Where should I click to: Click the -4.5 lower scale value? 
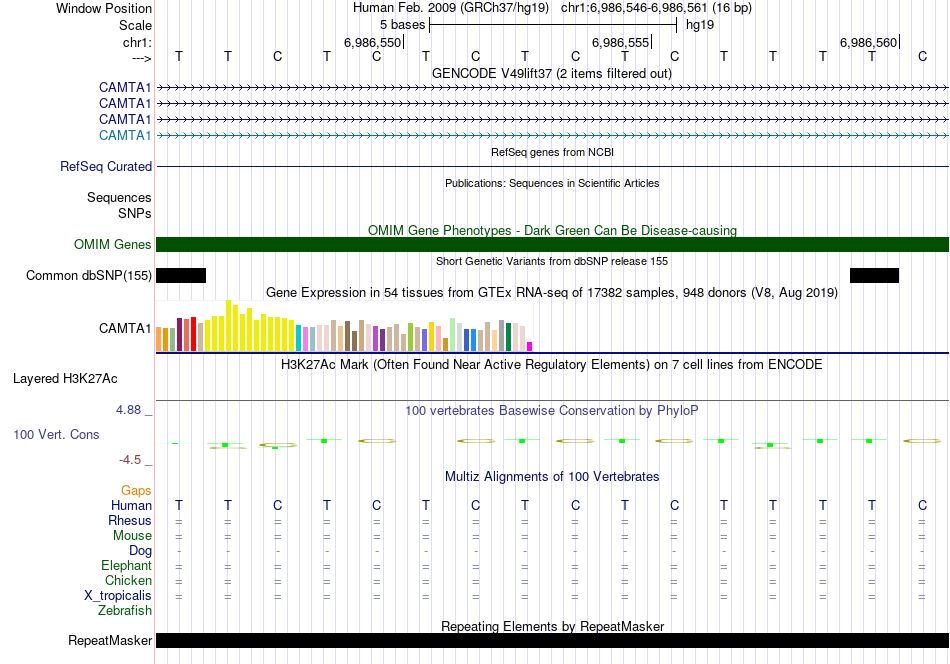(x=130, y=460)
